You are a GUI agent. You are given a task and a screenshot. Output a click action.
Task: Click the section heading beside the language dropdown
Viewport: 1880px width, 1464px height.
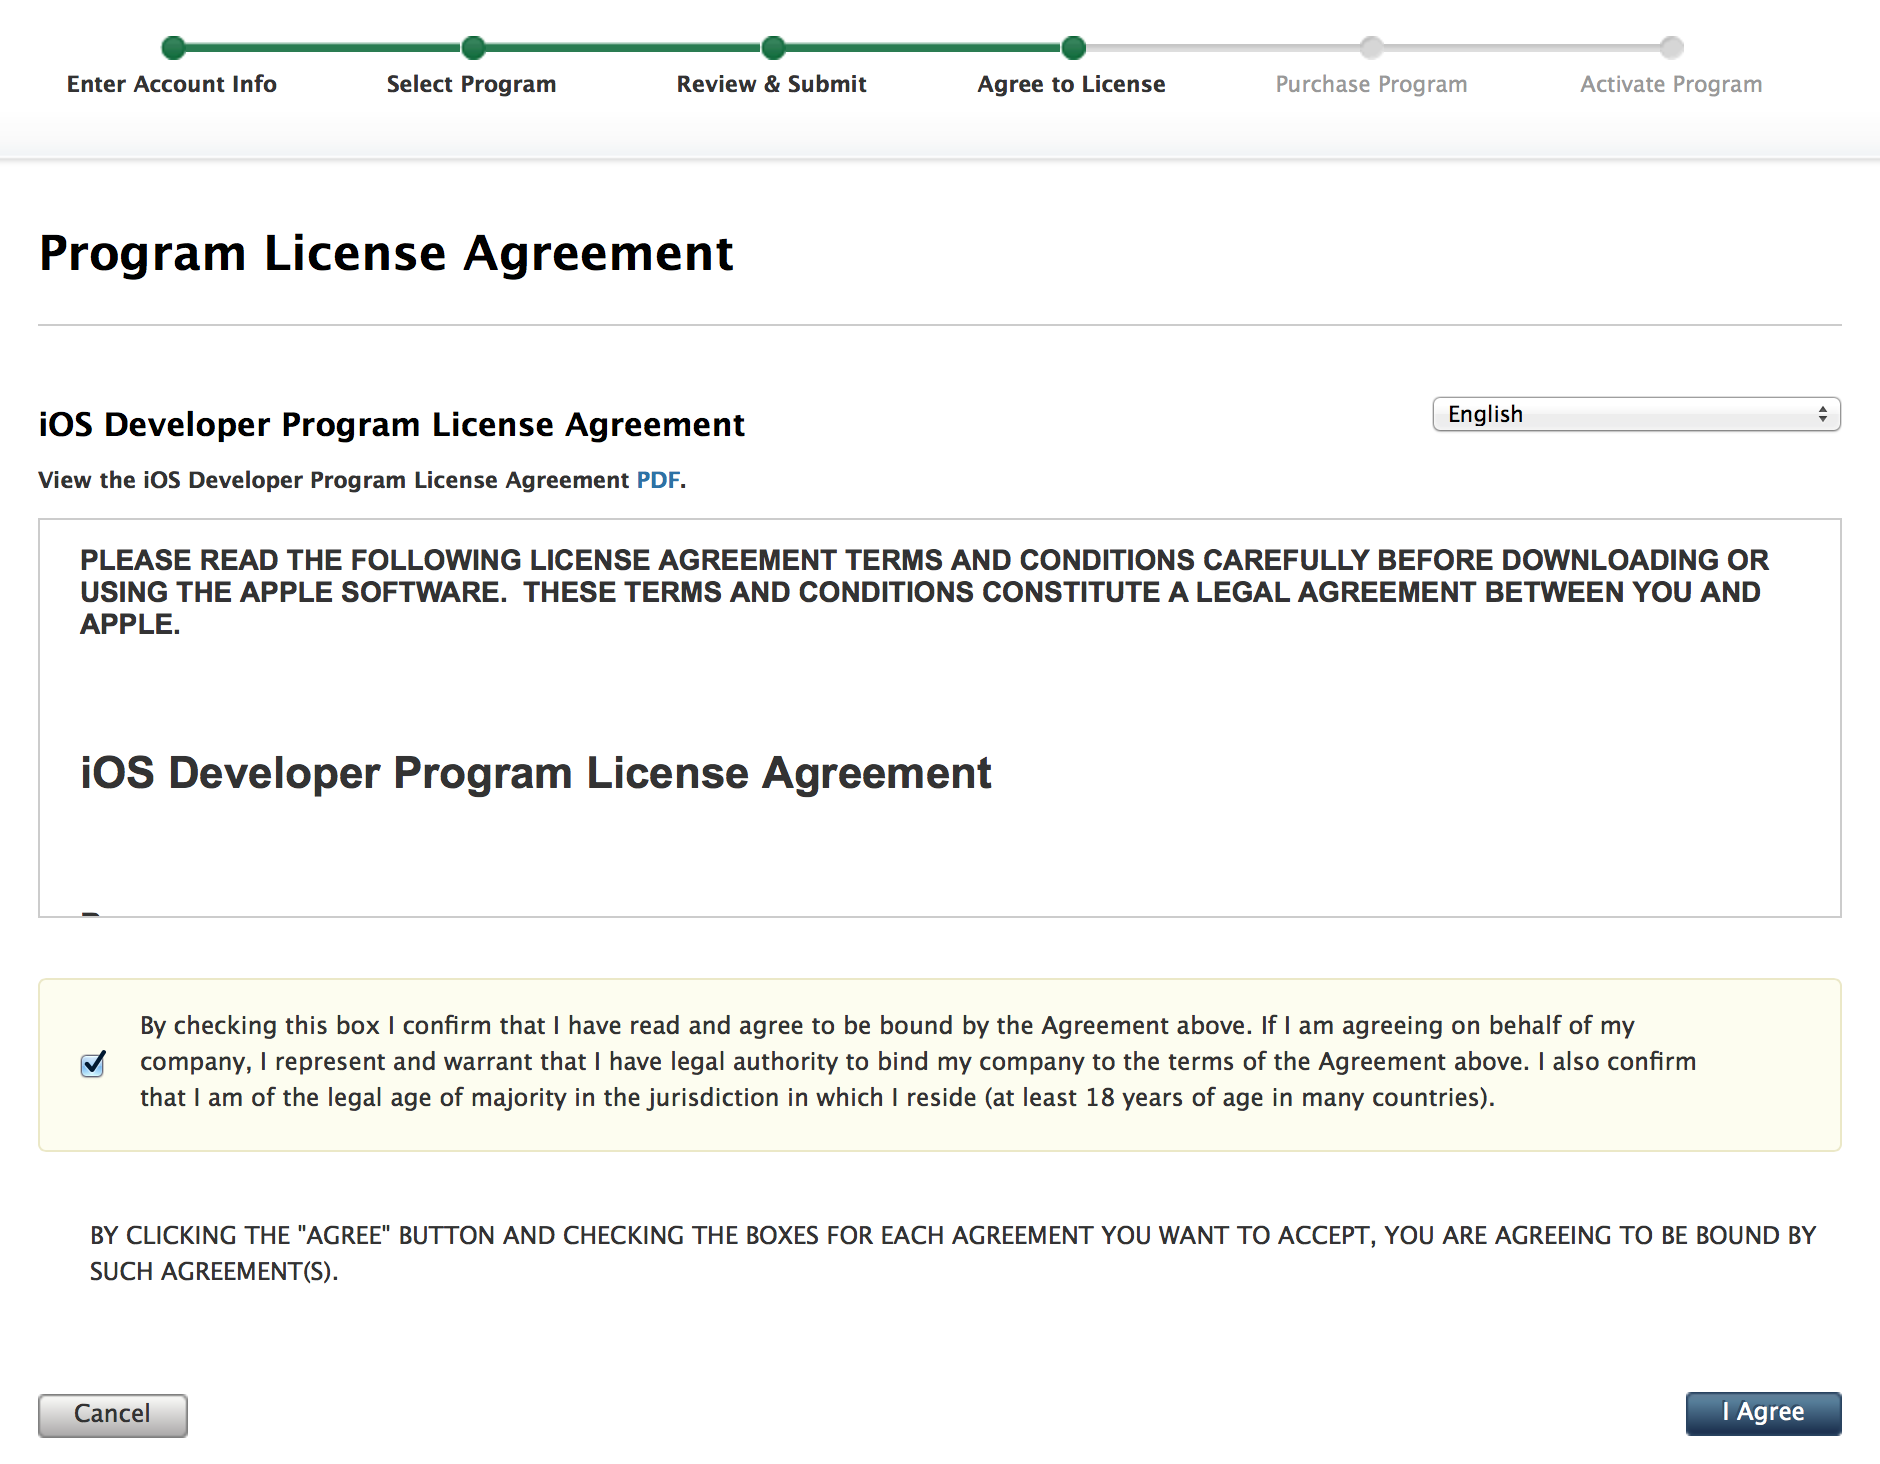[392, 424]
